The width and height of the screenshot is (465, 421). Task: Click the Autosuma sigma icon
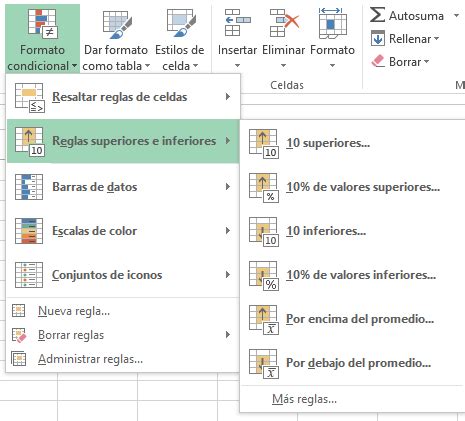tap(377, 15)
